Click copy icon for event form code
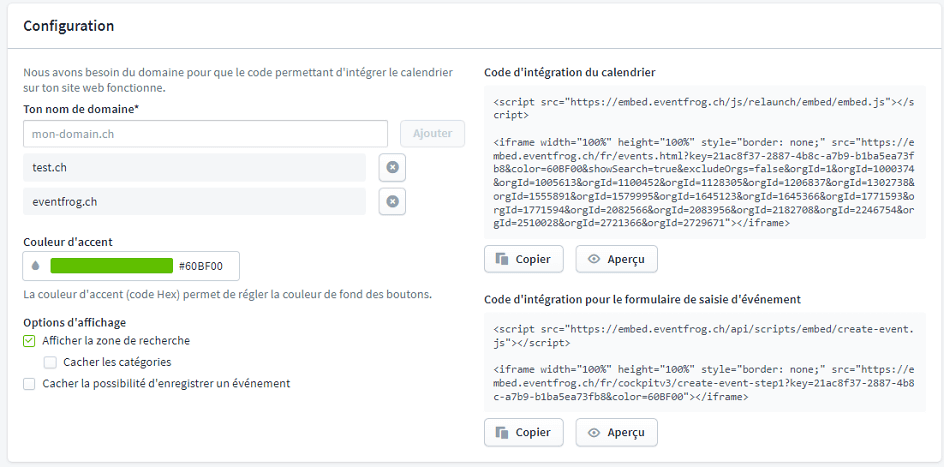This screenshot has width=944, height=467. (502, 433)
